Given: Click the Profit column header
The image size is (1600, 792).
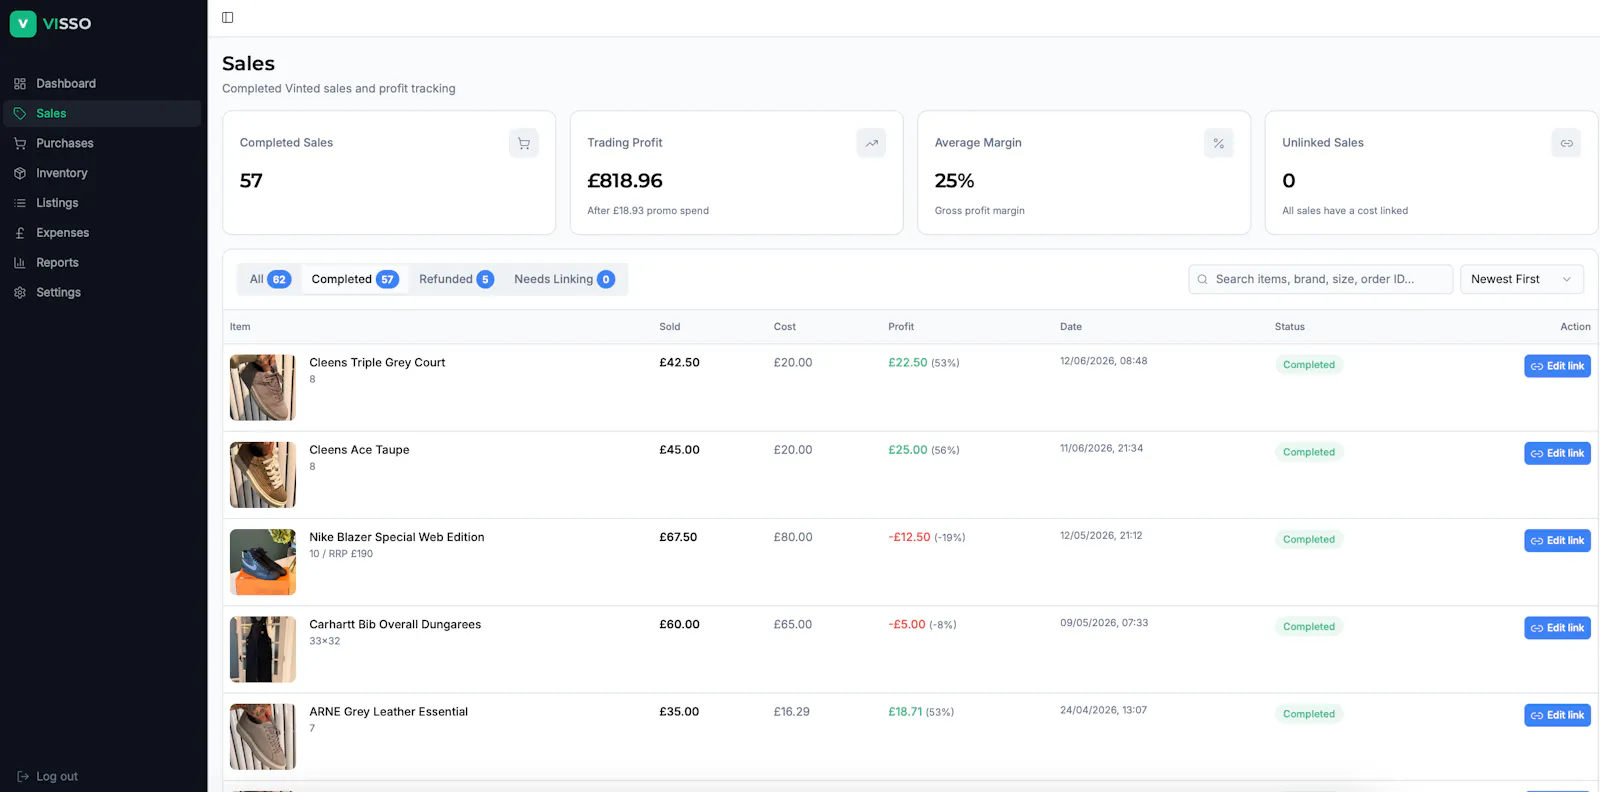Looking at the screenshot, I should pyautogui.click(x=901, y=327).
